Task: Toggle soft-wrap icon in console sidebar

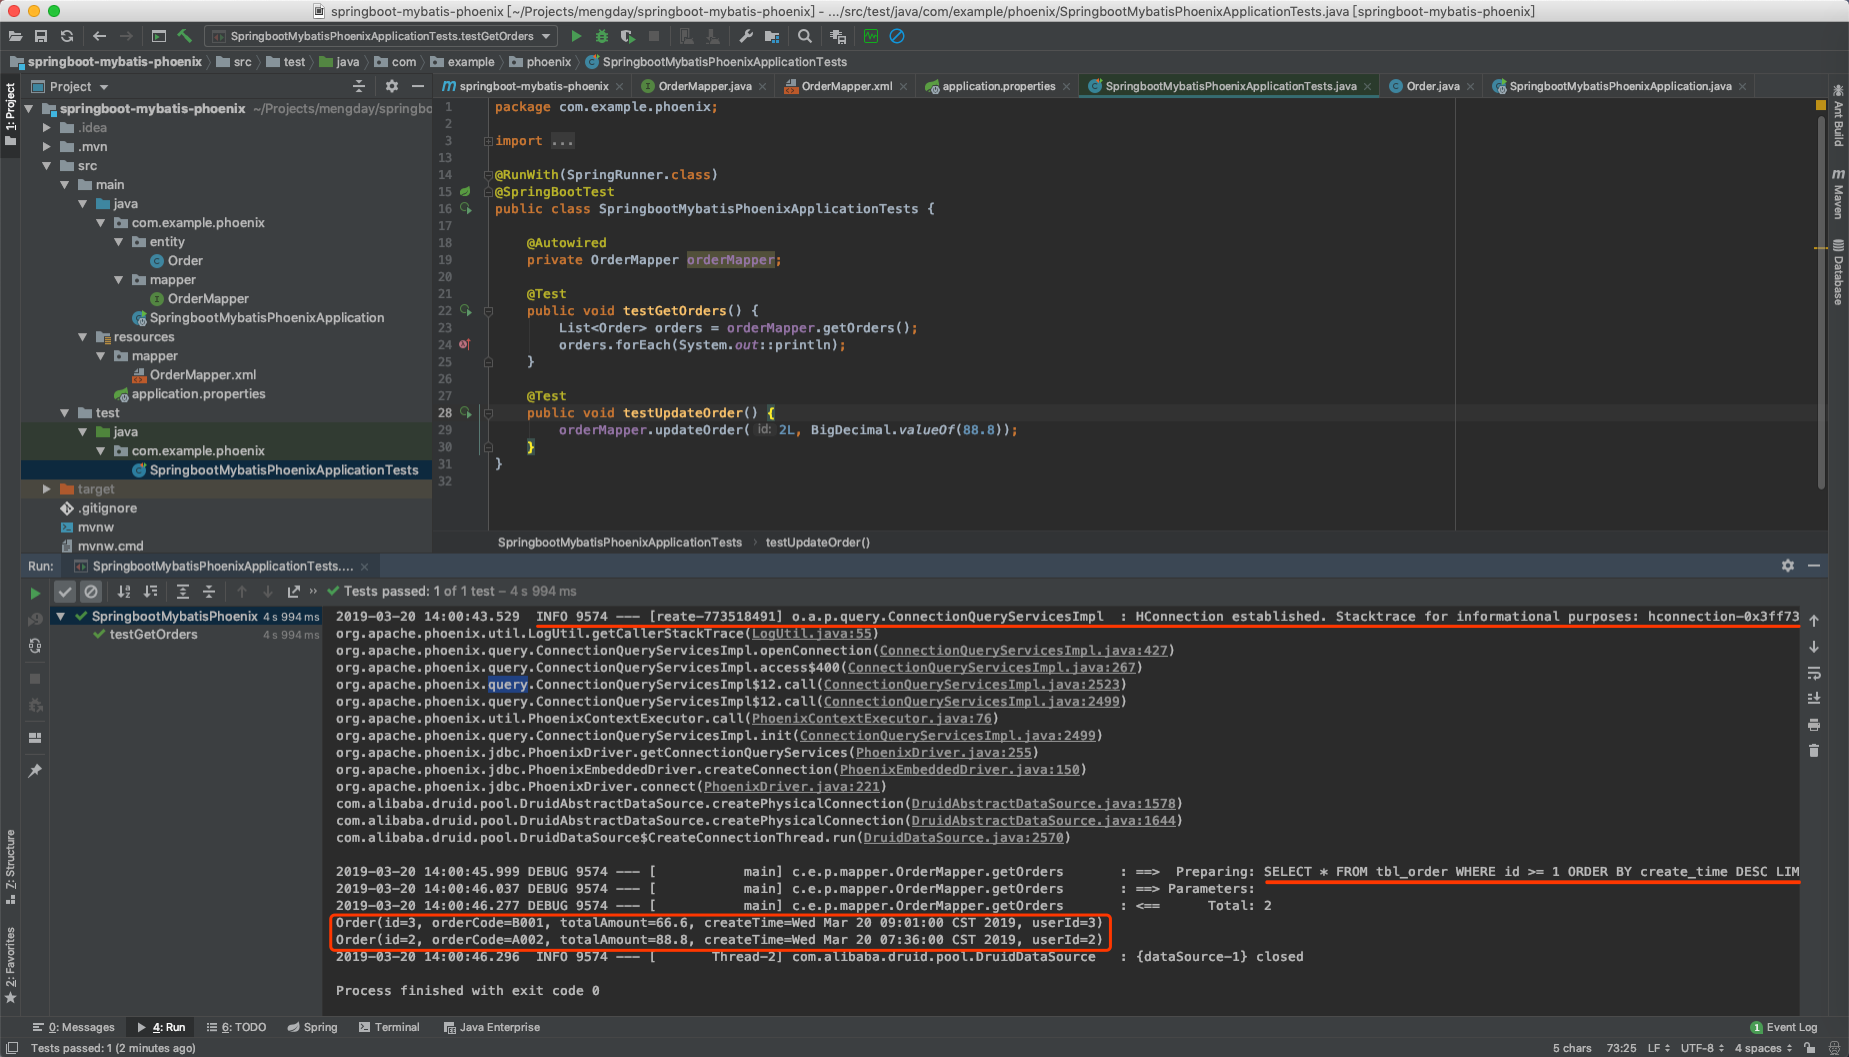Action: click(x=1814, y=673)
